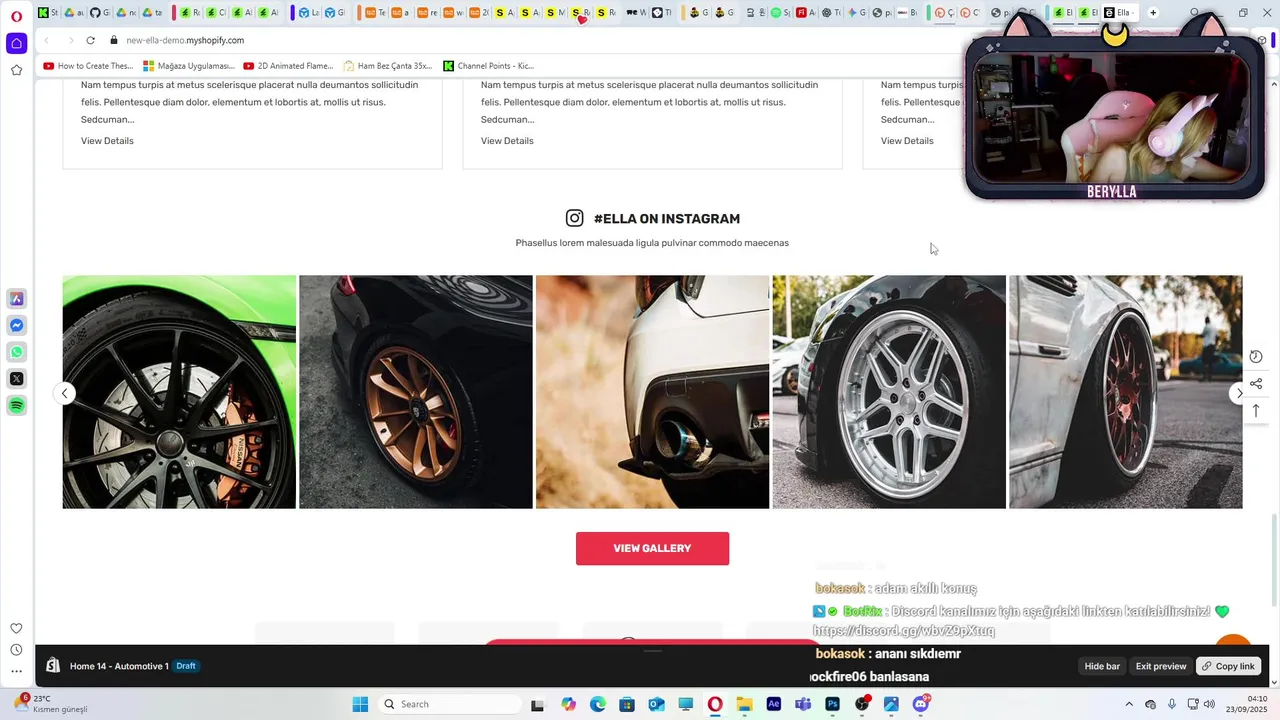Click the VIEW GALLERY button
The width and height of the screenshot is (1280, 720).
pyautogui.click(x=652, y=548)
